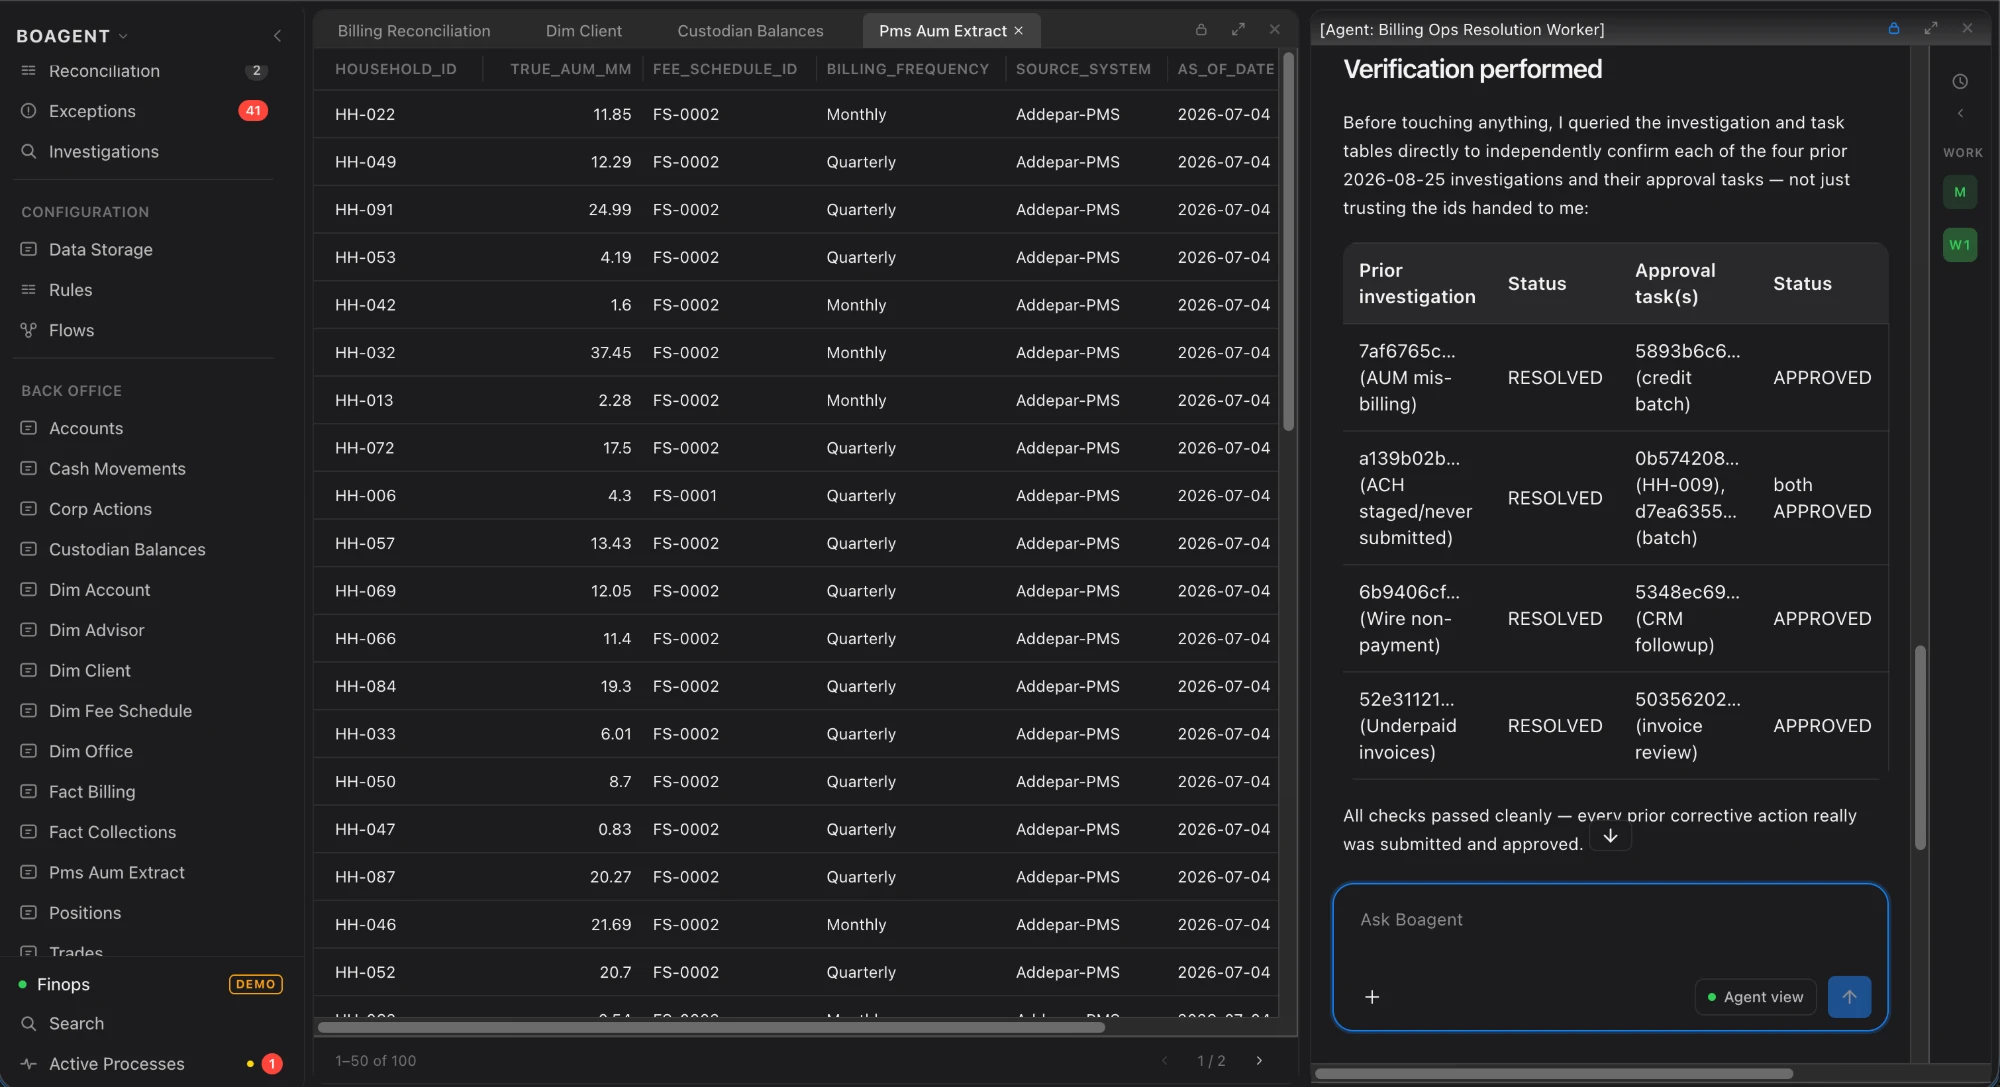Sort by FEE_SCHEDULE_ID column header
Viewport: 2000px width, 1087px height.
(x=725, y=69)
